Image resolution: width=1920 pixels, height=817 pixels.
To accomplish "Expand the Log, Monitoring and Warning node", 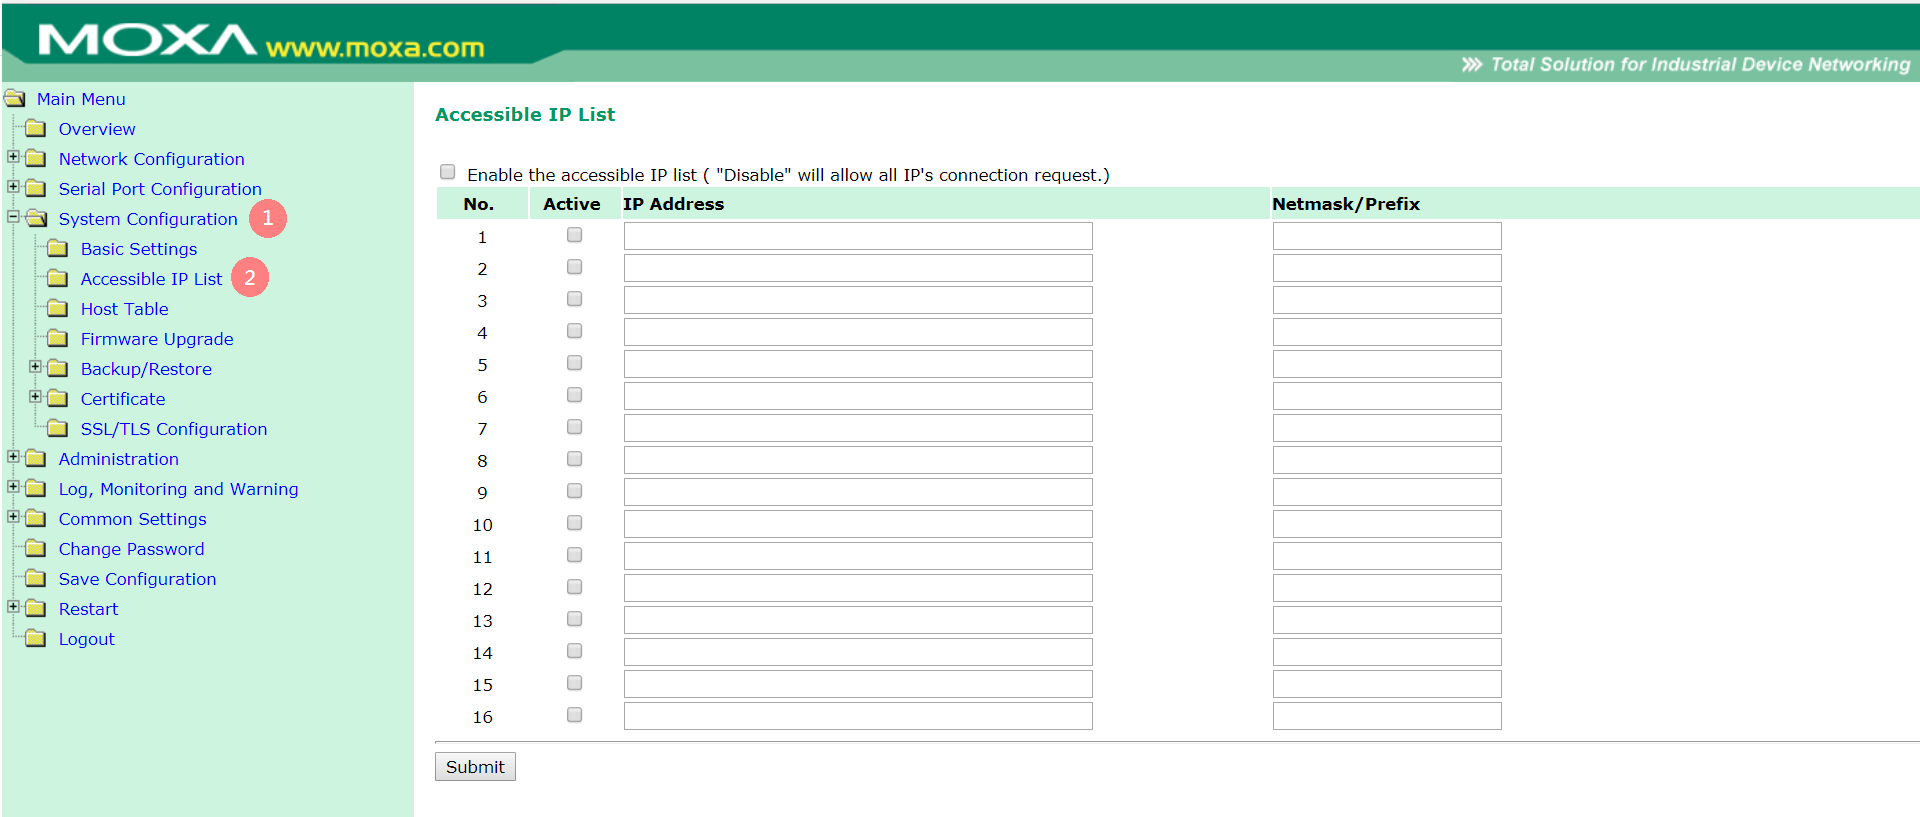I will tap(13, 487).
